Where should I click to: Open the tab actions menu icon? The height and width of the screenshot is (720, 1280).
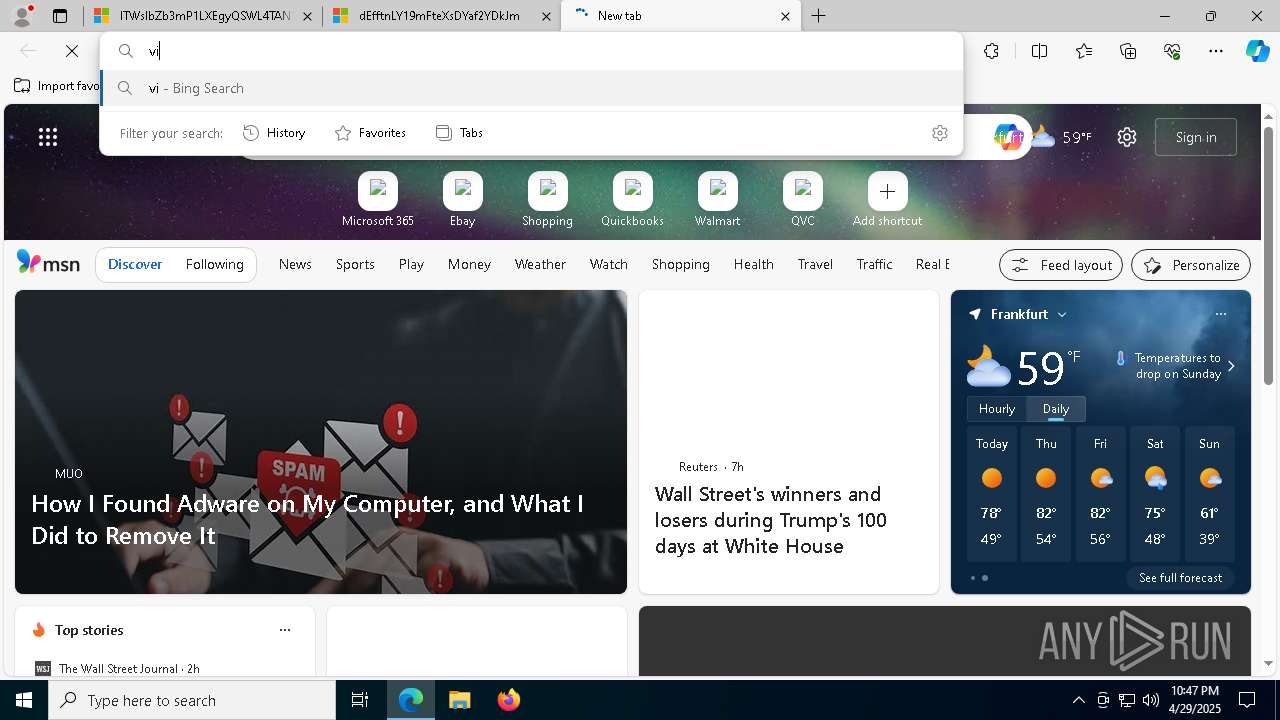point(60,16)
